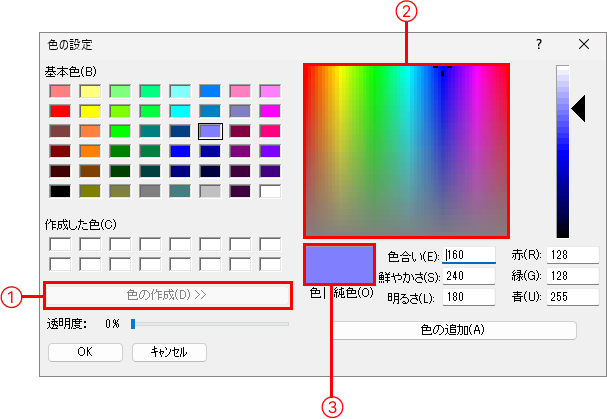
Task: Click the 赤(R) red value field
Action: pyautogui.click(x=572, y=255)
